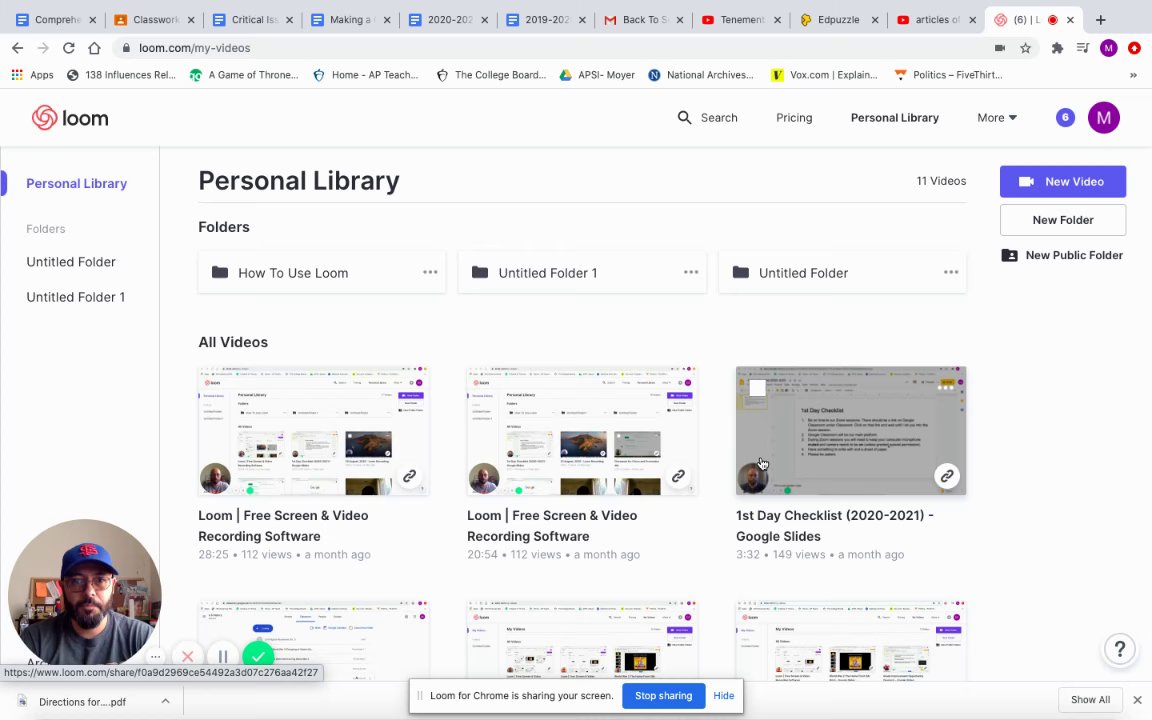Open the 28:25 video thumbnail

(x=314, y=431)
